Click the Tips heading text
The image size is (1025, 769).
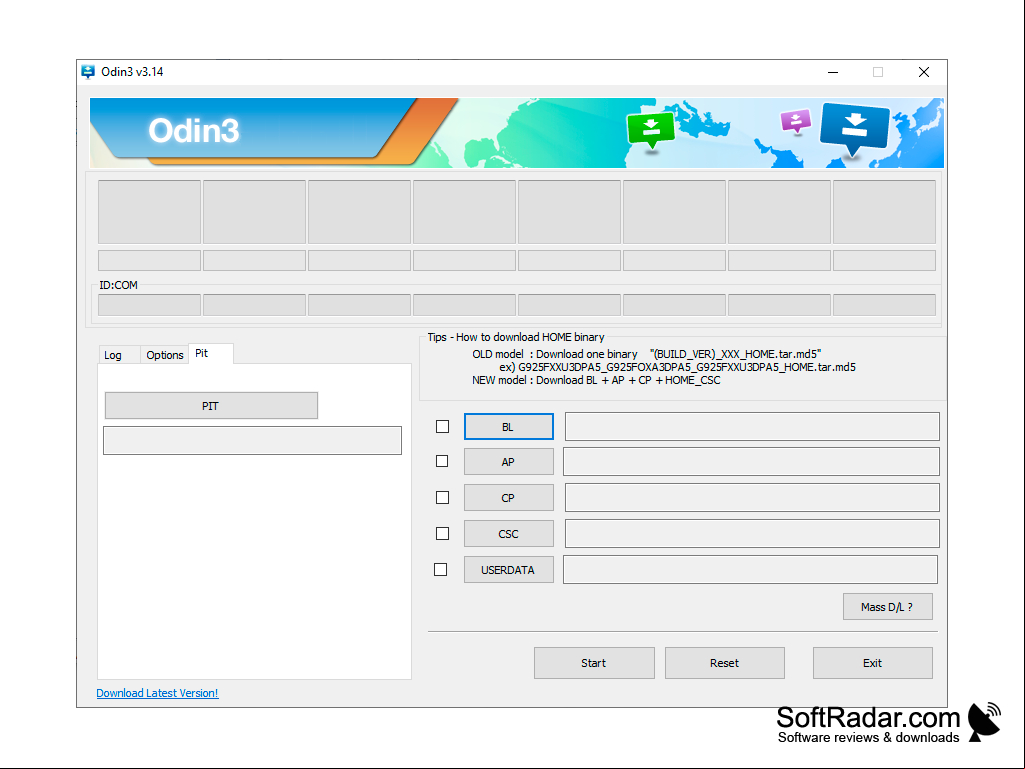point(516,337)
